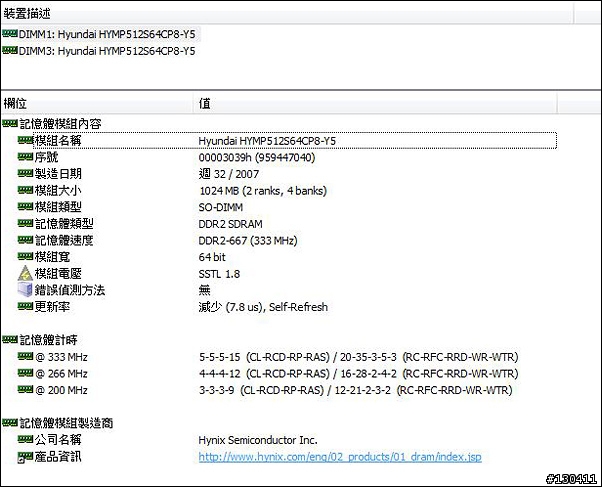
Task: Click the icon beside 製造日期
Action: [x=25, y=174]
